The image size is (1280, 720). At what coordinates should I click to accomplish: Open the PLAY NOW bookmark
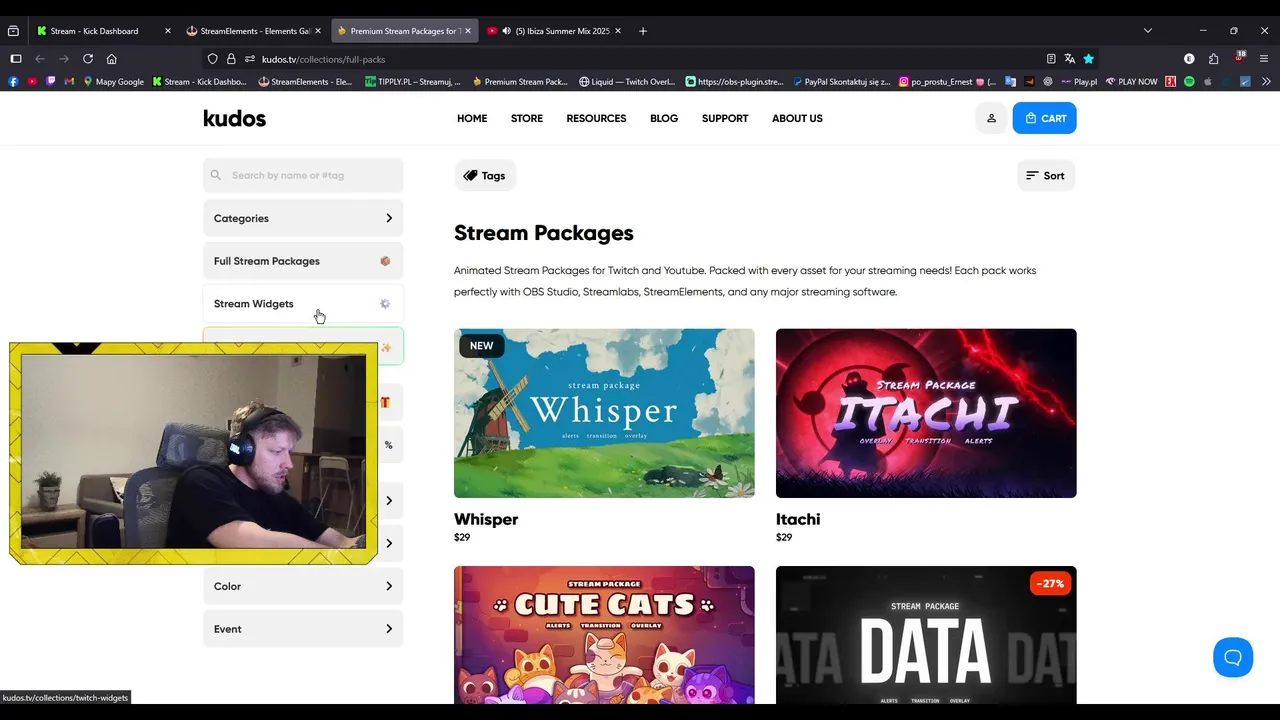pyautogui.click(x=1132, y=82)
